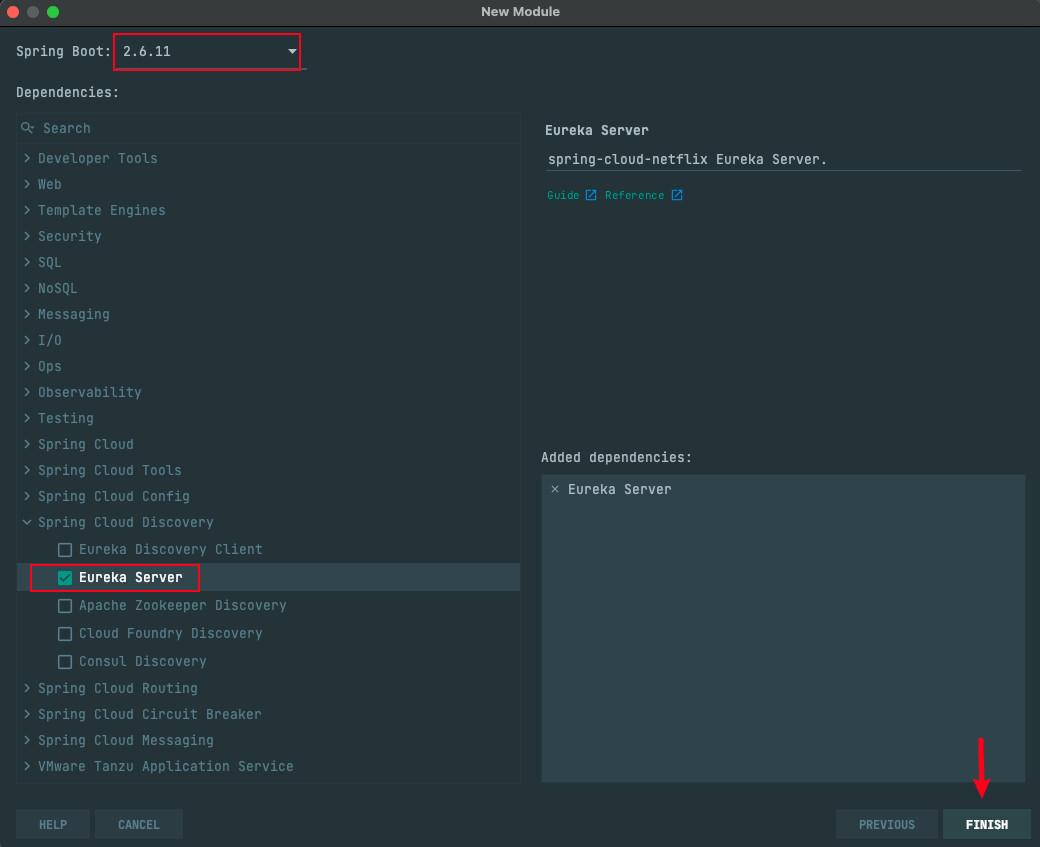1040x847 pixels.
Task: Expand the NoSQL category
Action: click(x=27, y=288)
